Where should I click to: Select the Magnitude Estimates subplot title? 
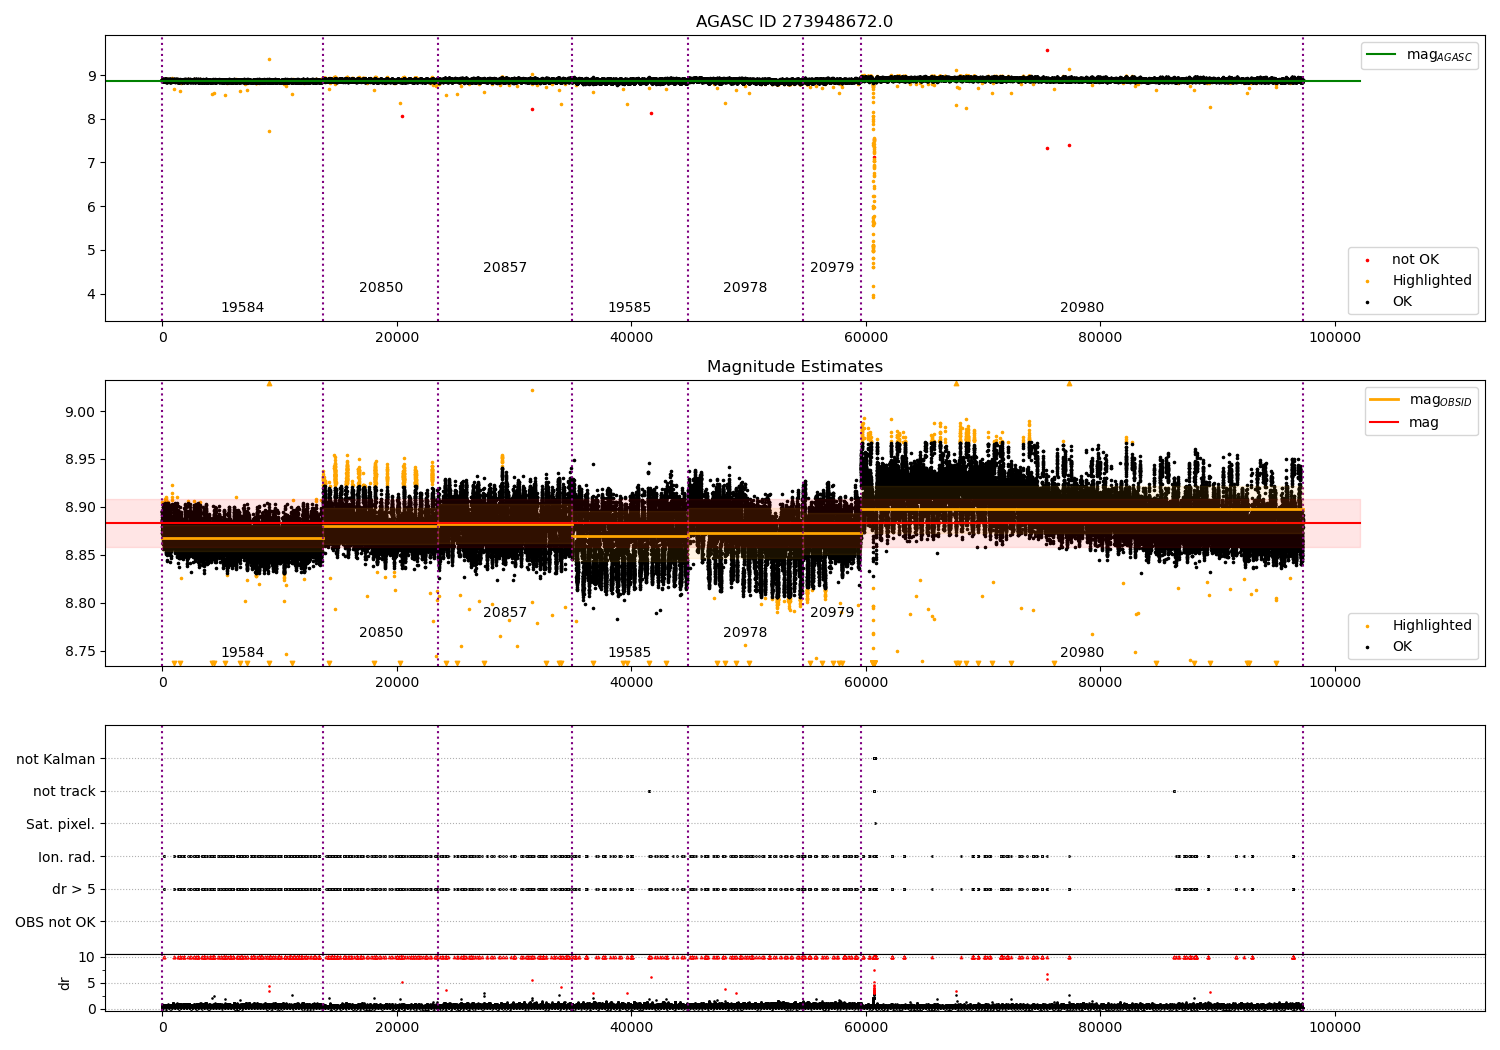[x=795, y=367]
